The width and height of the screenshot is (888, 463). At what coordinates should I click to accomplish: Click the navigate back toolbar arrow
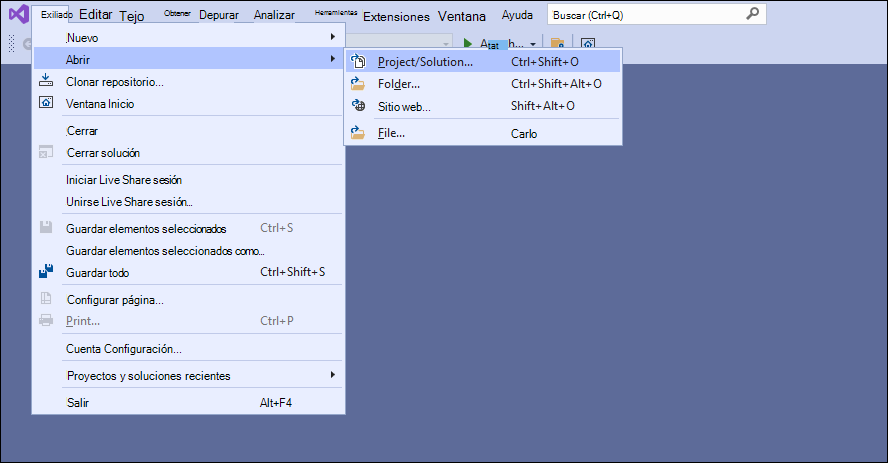coord(27,43)
